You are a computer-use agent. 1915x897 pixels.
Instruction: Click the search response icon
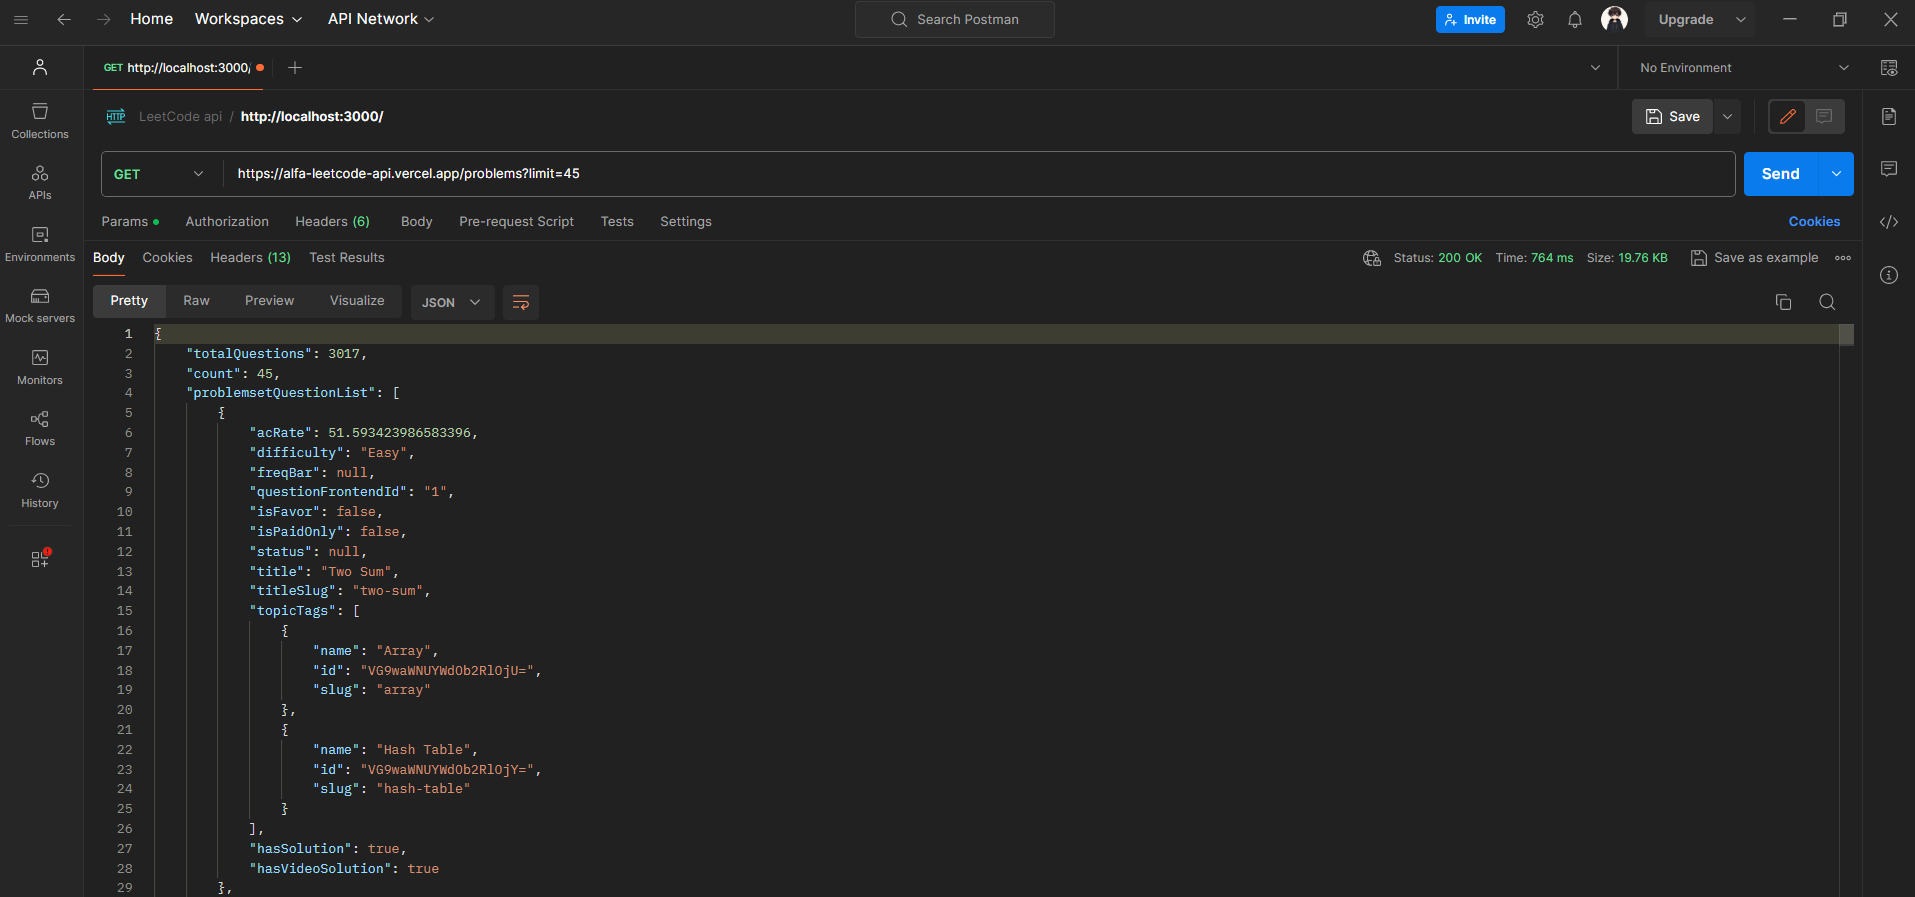pyautogui.click(x=1827, y=302)
